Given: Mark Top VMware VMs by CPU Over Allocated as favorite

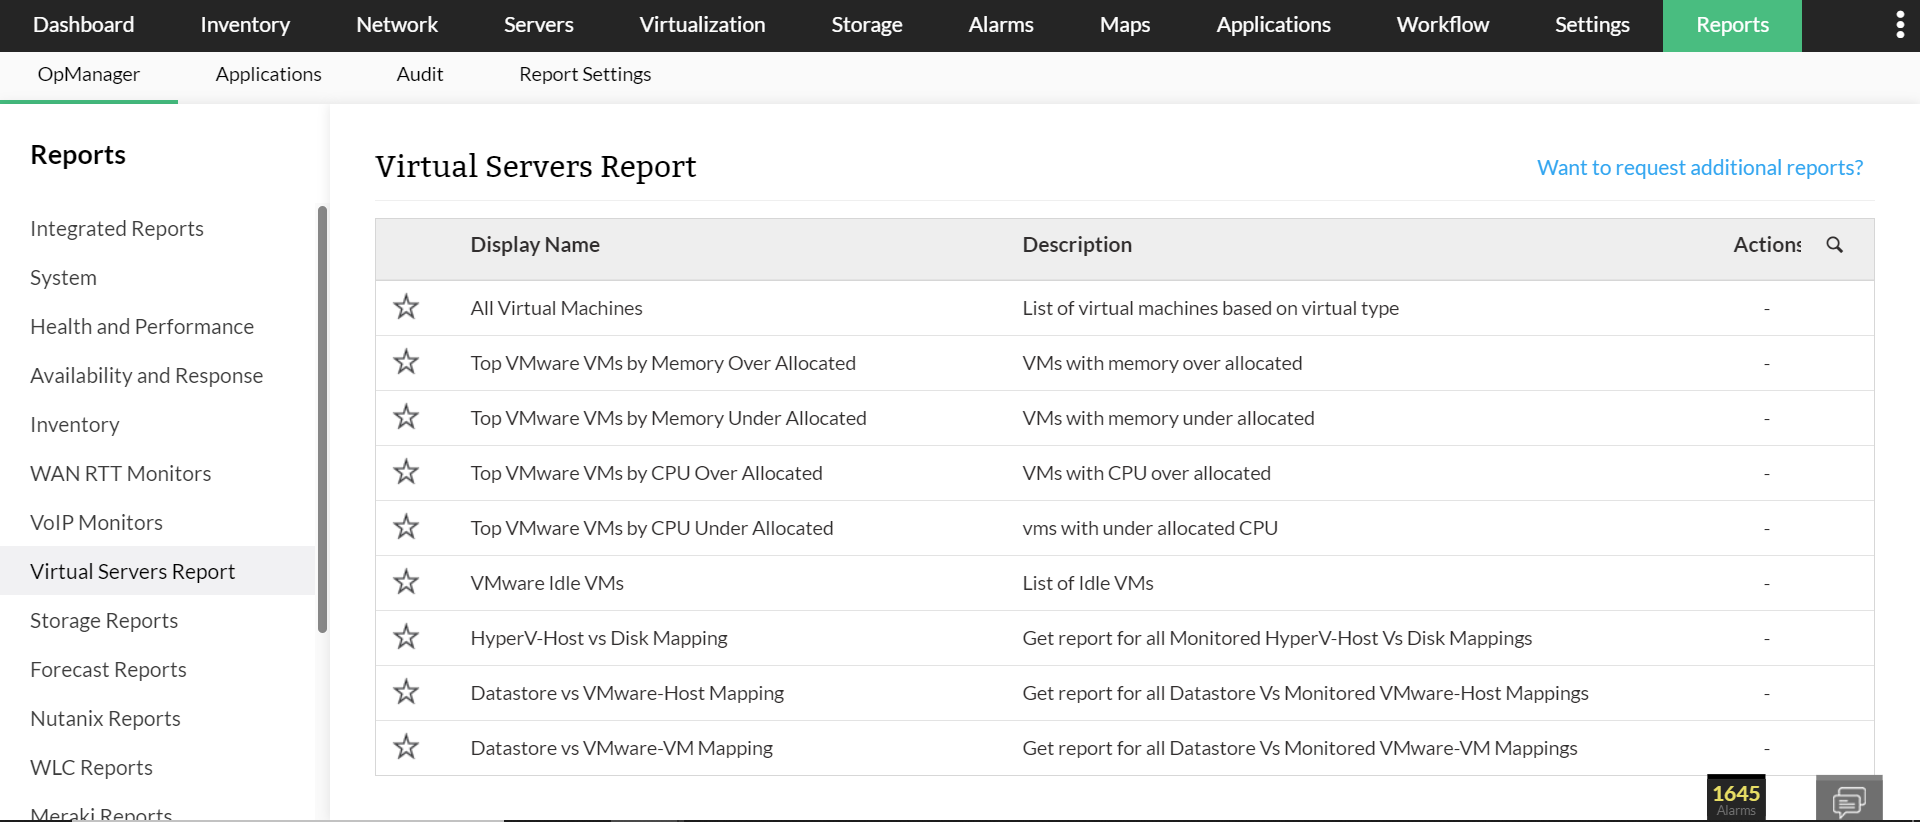Looking at the screenshot, I should coord(406,472).
